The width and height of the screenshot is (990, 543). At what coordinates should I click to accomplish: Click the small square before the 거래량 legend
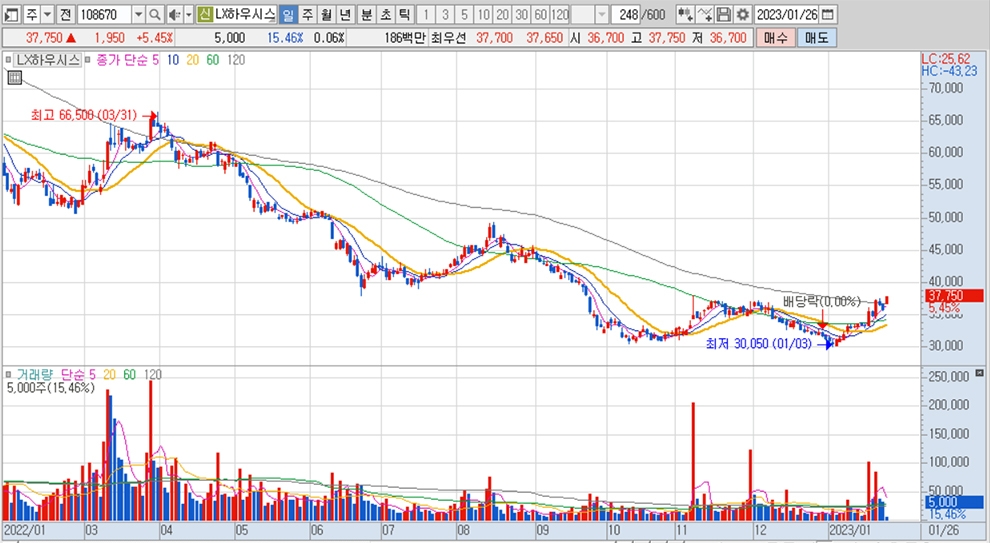click(8, 374)
